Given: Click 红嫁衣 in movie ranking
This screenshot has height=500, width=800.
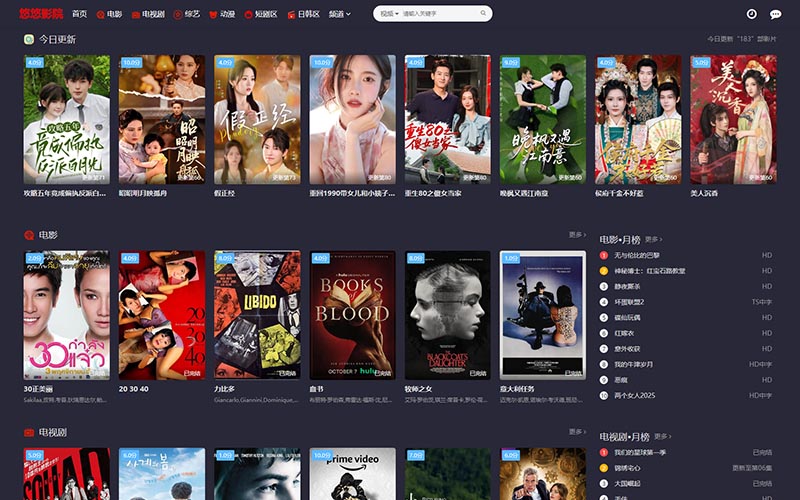Looking at the screenshot, I should (x=623, y=333).
